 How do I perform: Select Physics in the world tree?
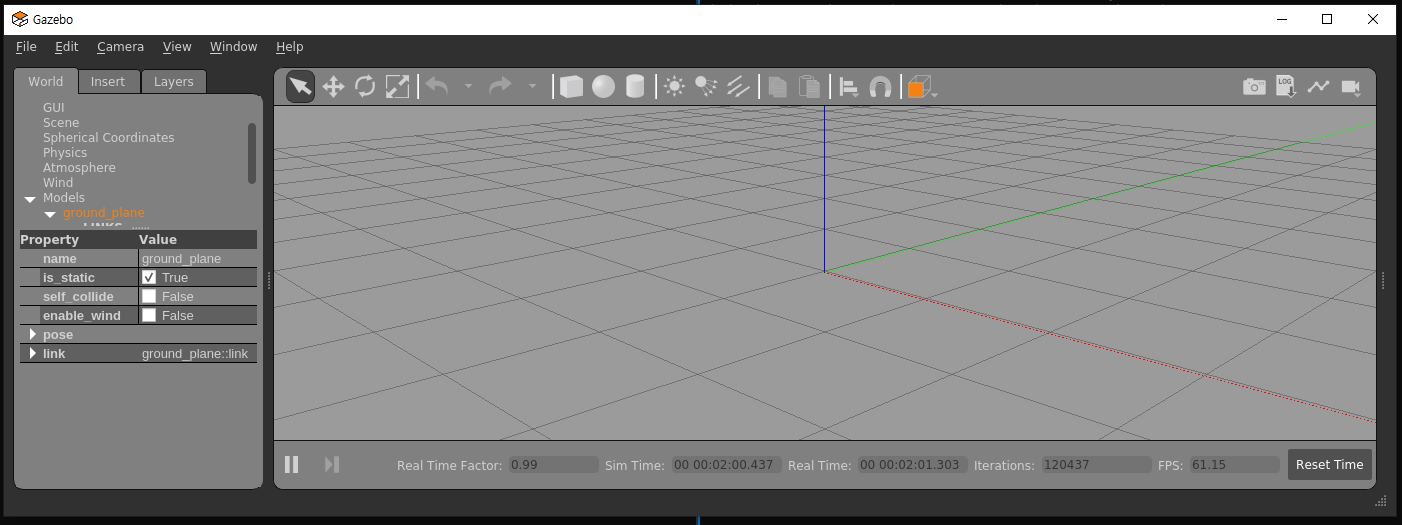click(65, 152)
